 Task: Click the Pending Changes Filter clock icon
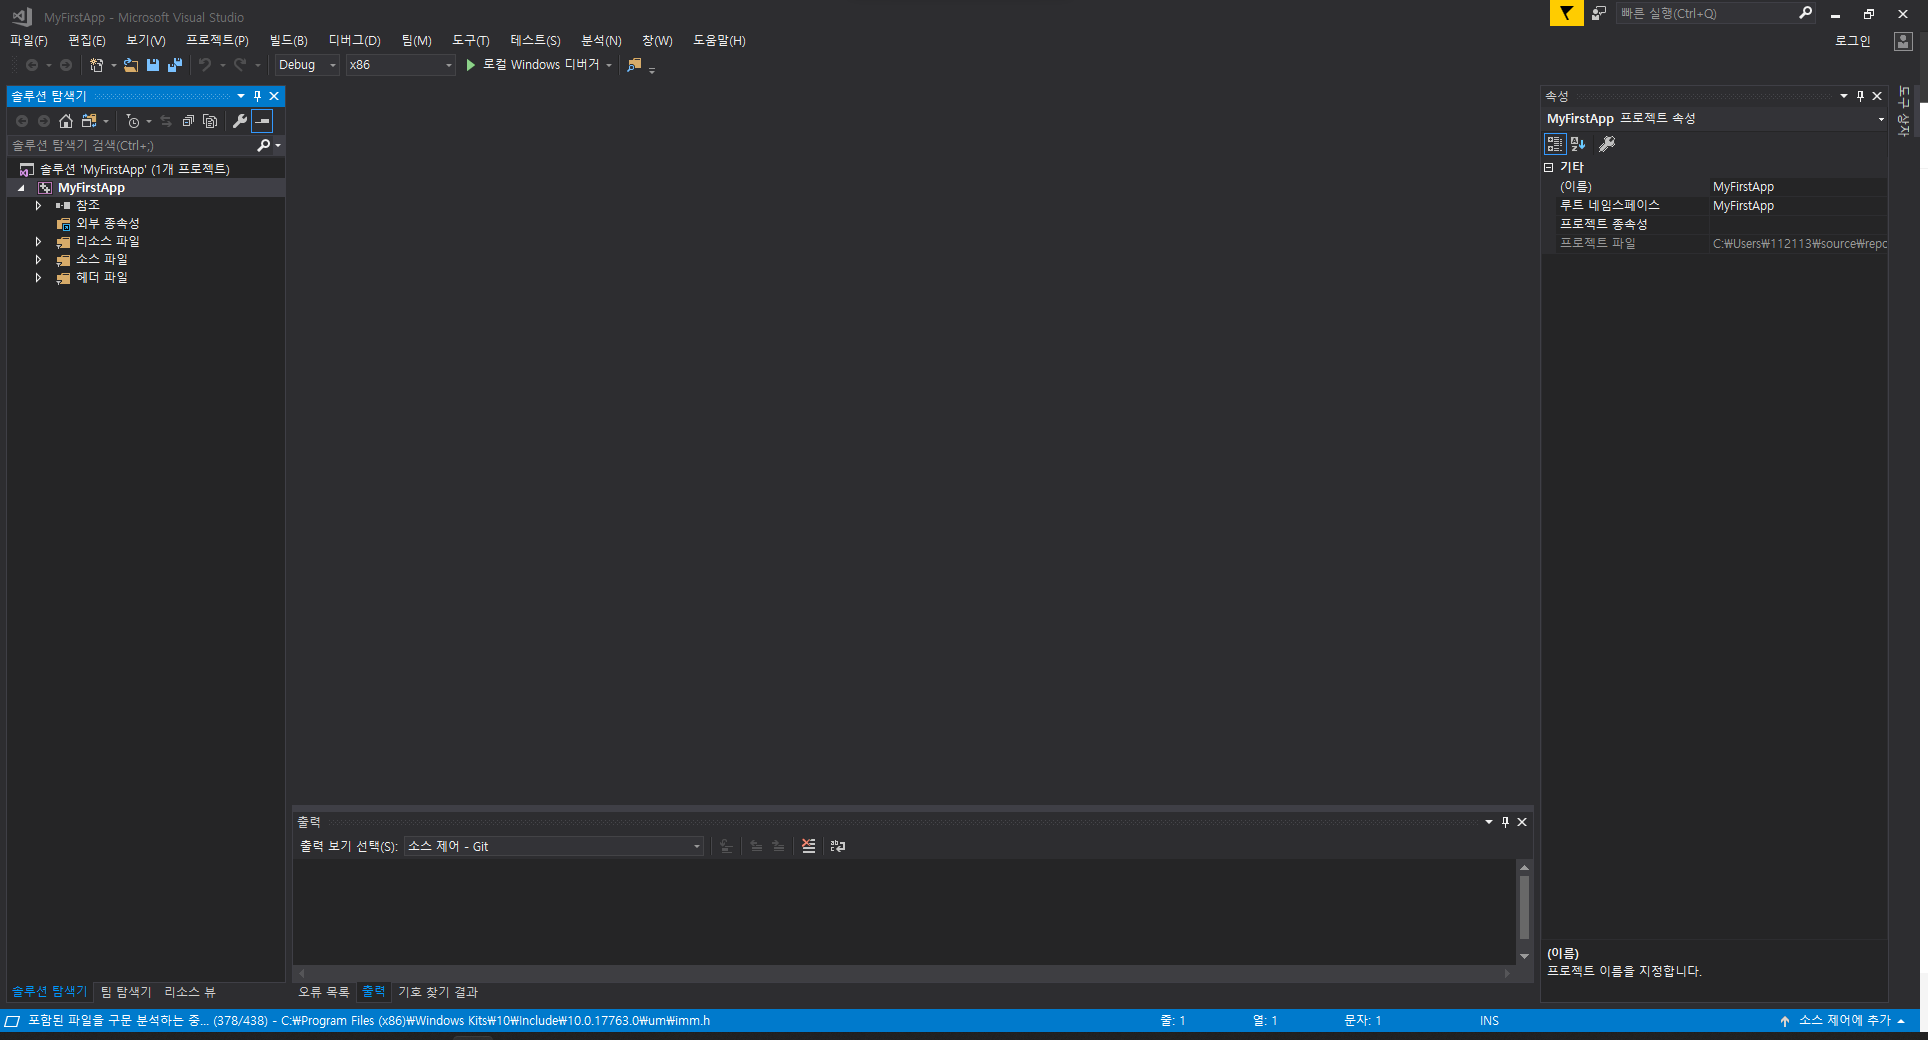click(x=133, y=121)
